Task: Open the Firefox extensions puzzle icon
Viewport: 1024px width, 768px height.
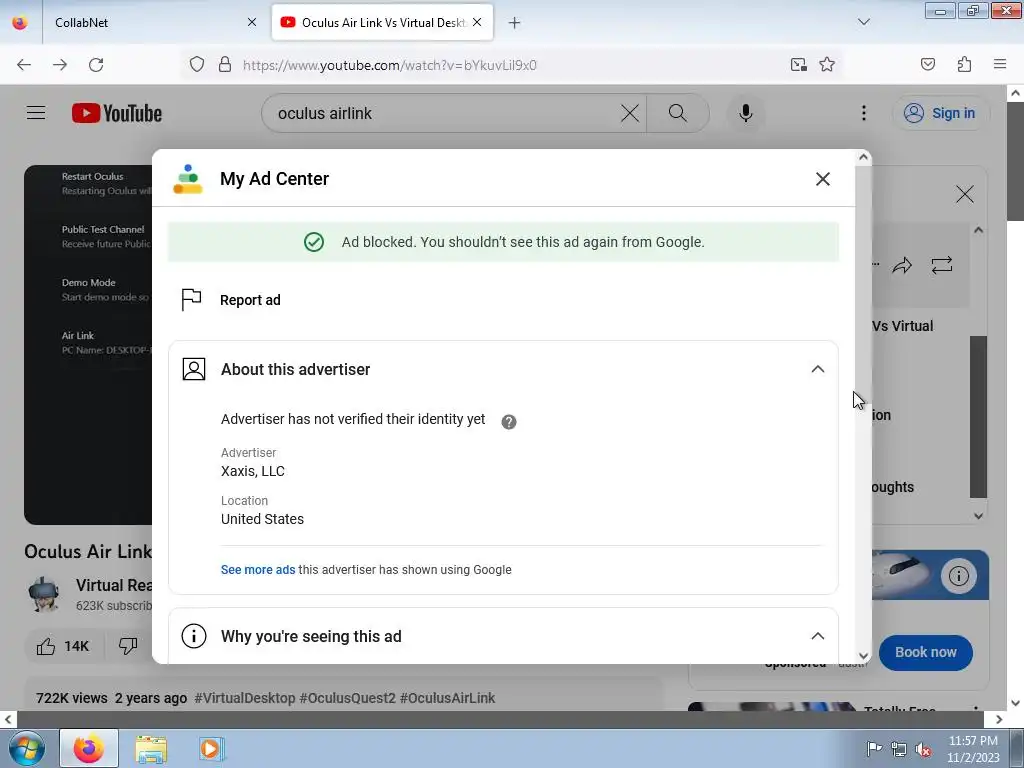Action: (964, 64)
